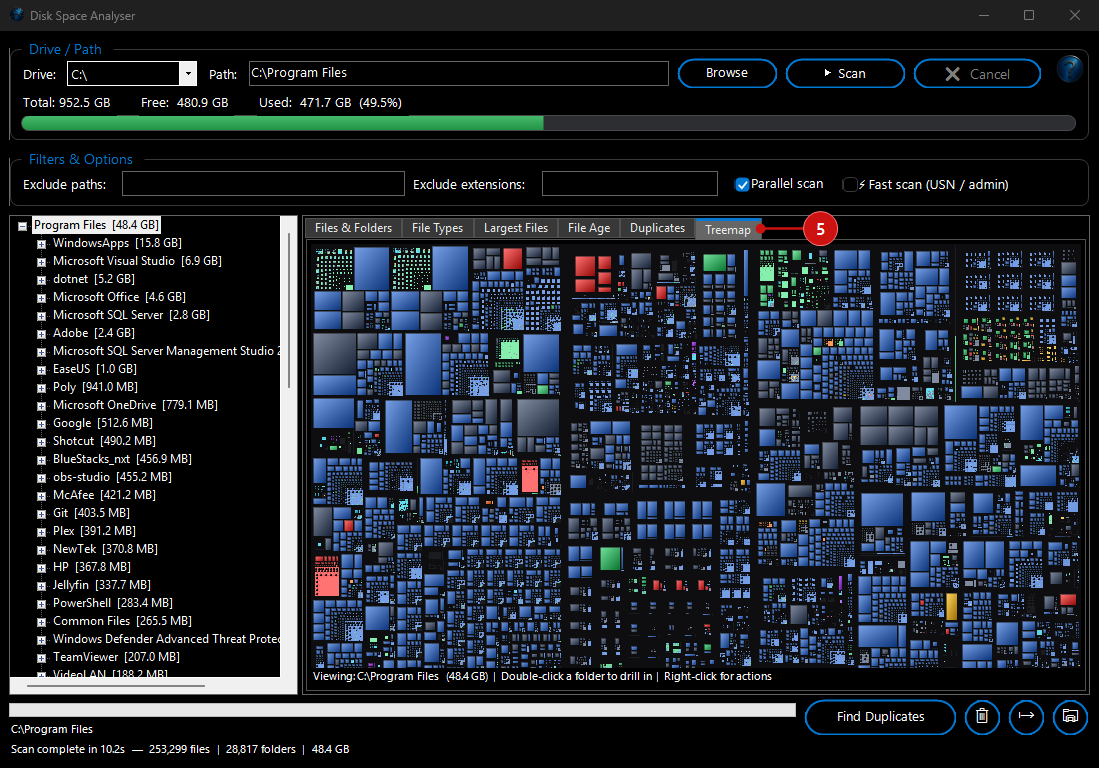Click the Browse button
Viewport: 1099px width, 768px height.
pyautogui.click(x=727, y=73)
